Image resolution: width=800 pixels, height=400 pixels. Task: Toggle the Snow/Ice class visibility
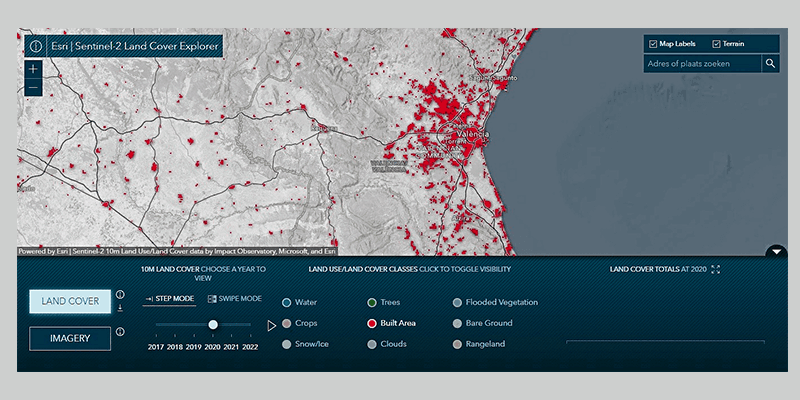[305, 344]
